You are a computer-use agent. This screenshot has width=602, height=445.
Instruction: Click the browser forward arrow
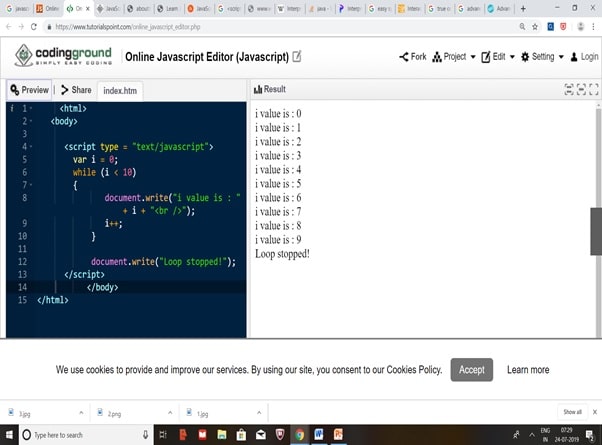tap(21, 27)
